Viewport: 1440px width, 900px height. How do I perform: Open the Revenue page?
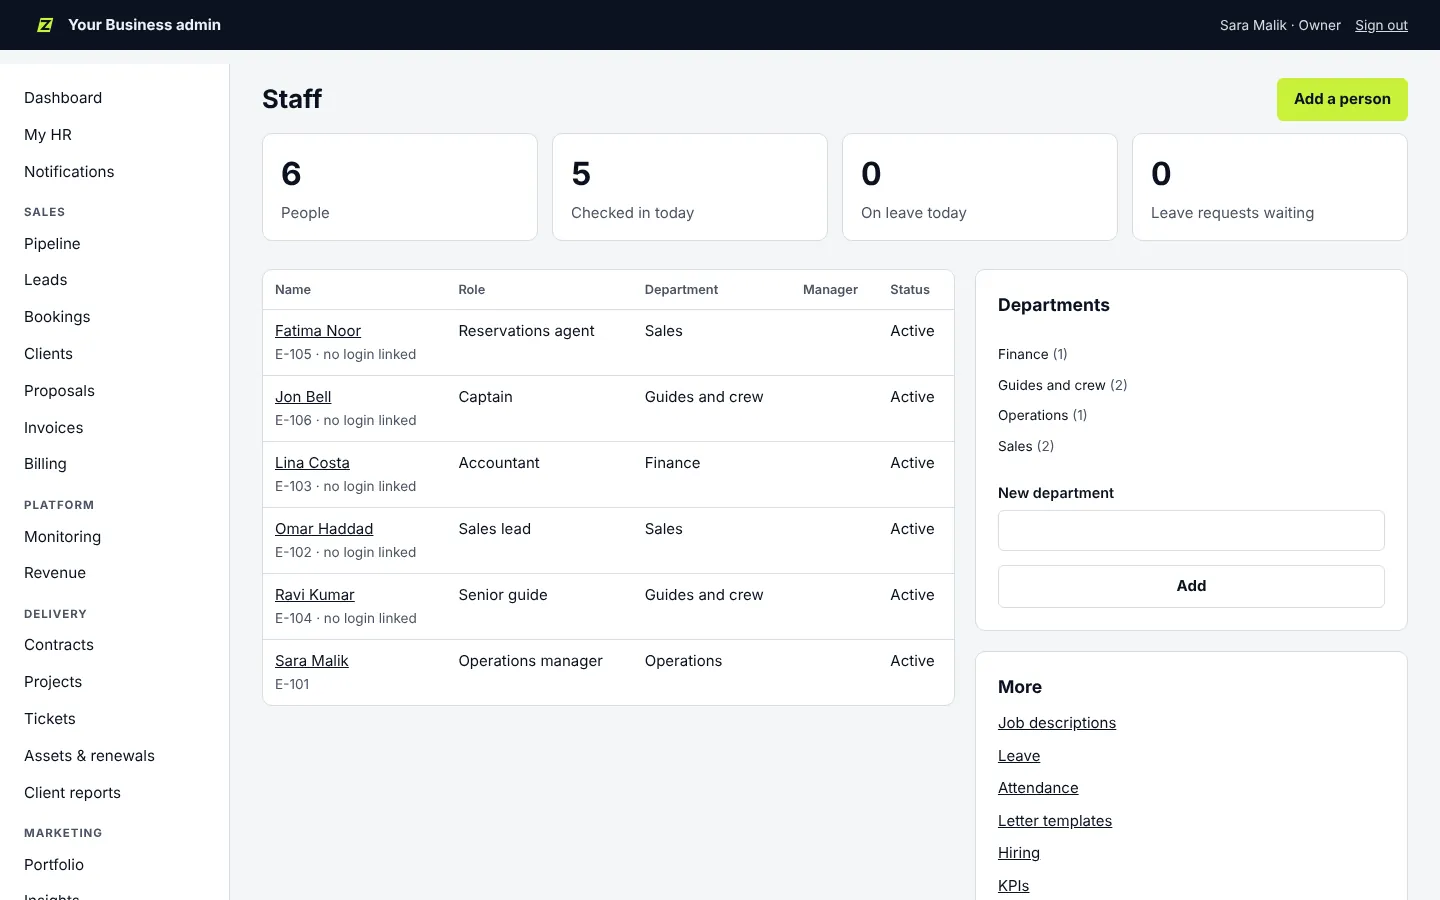tap(55, 573)
